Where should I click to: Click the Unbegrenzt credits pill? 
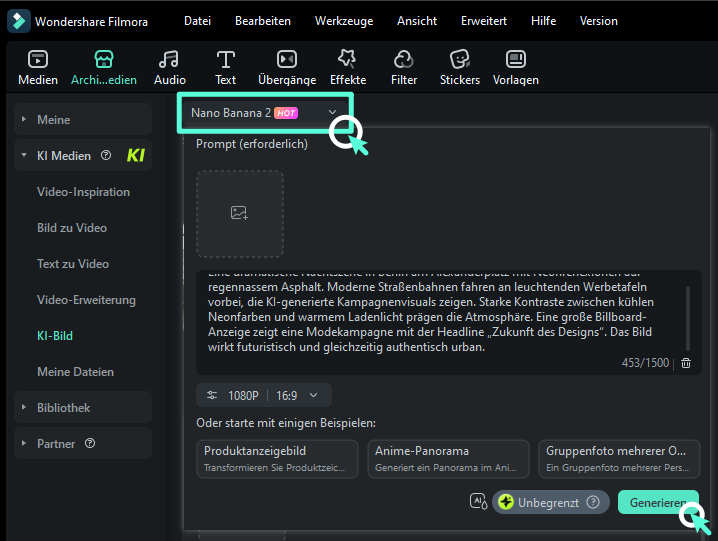pos(550,502)
